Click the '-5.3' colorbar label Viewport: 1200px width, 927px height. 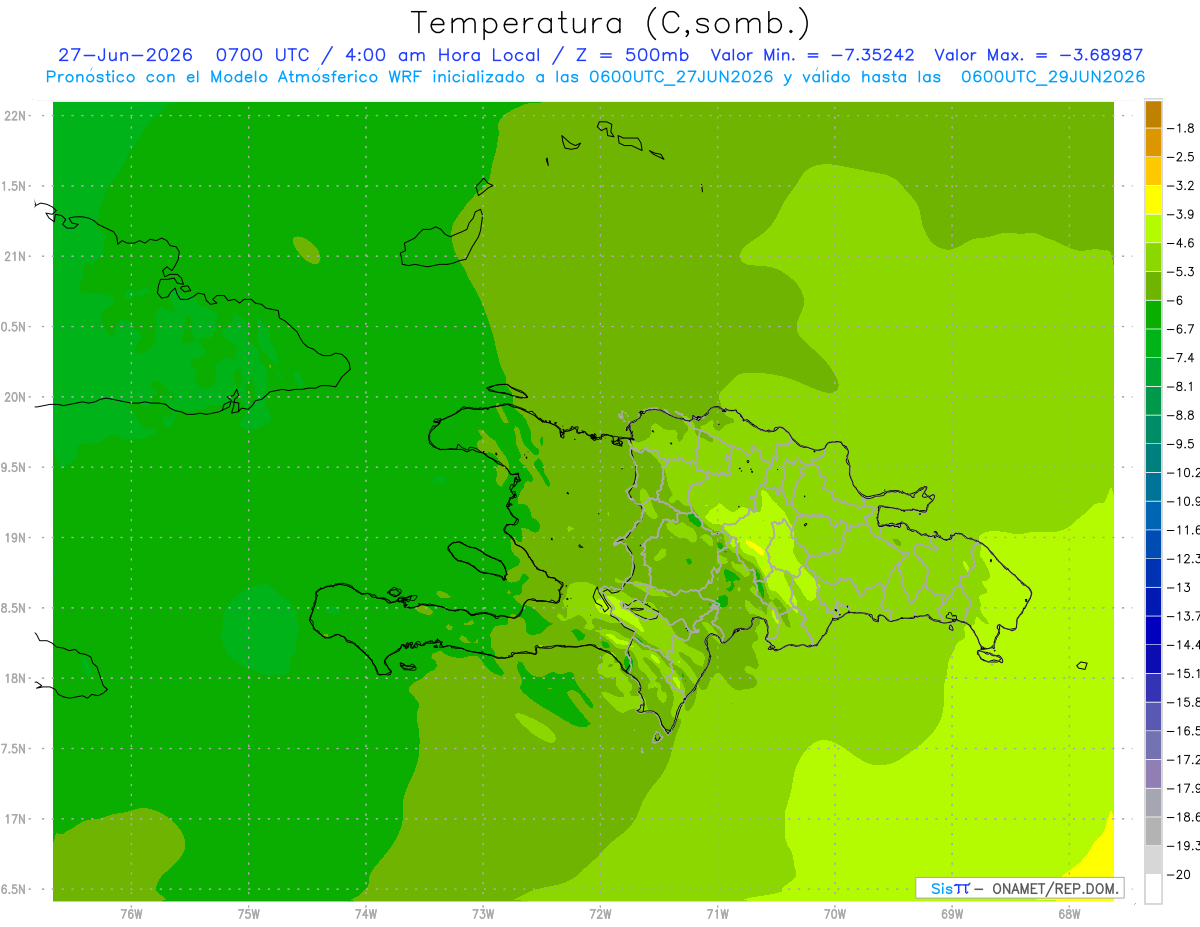coord(1181,272)
